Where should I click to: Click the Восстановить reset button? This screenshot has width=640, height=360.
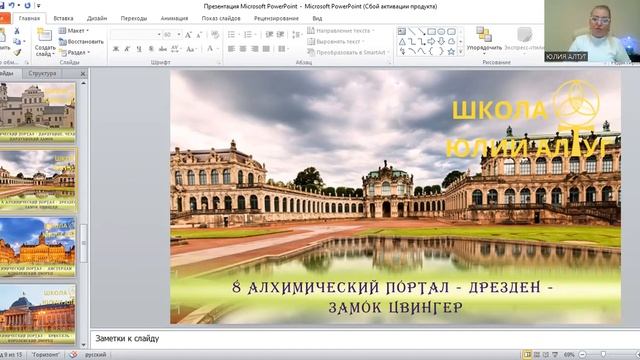click(x=81, y=42)
